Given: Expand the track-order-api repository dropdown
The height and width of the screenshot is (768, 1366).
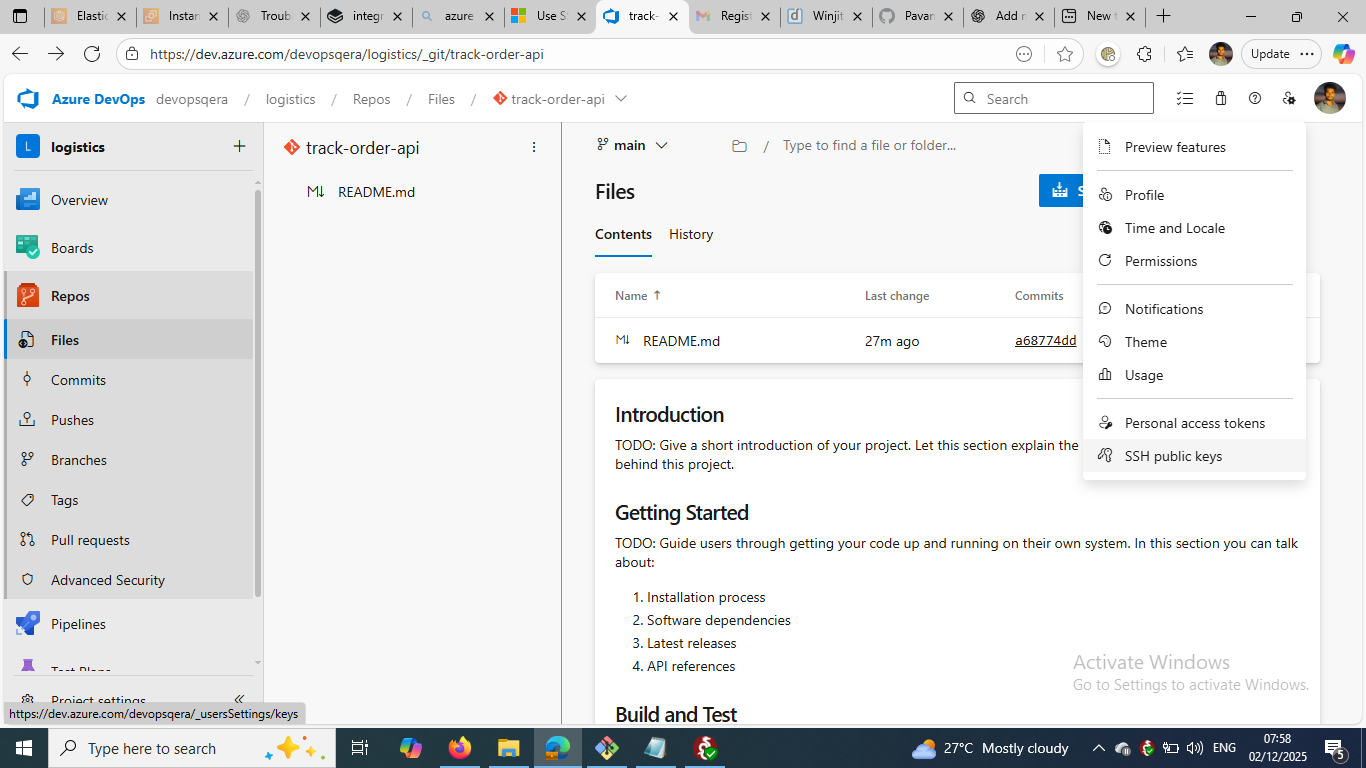Looking at the screenshot, I should 621,99.
